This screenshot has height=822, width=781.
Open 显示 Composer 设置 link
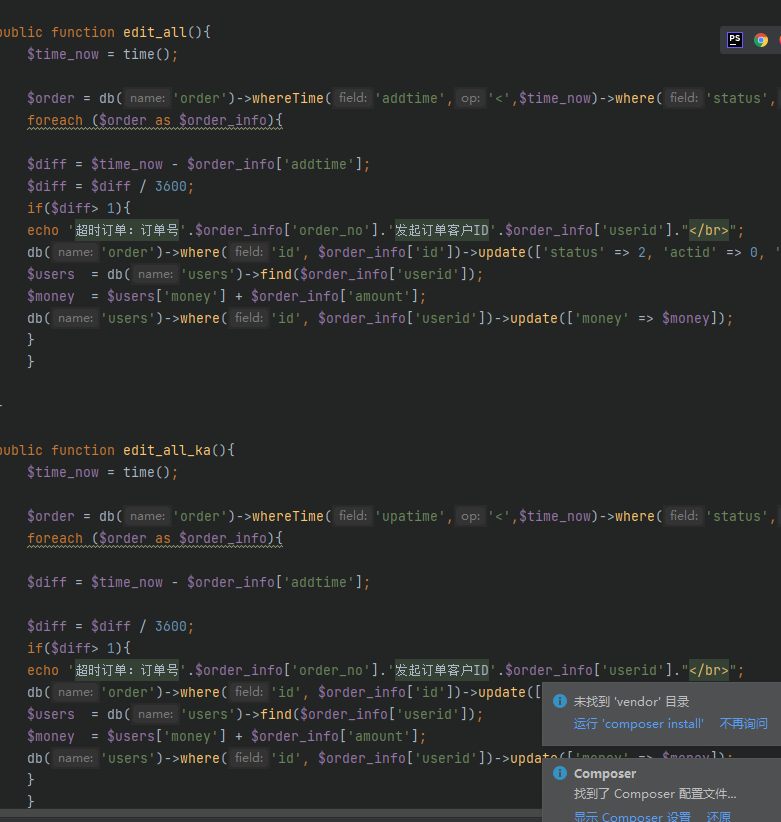(632, 816)
